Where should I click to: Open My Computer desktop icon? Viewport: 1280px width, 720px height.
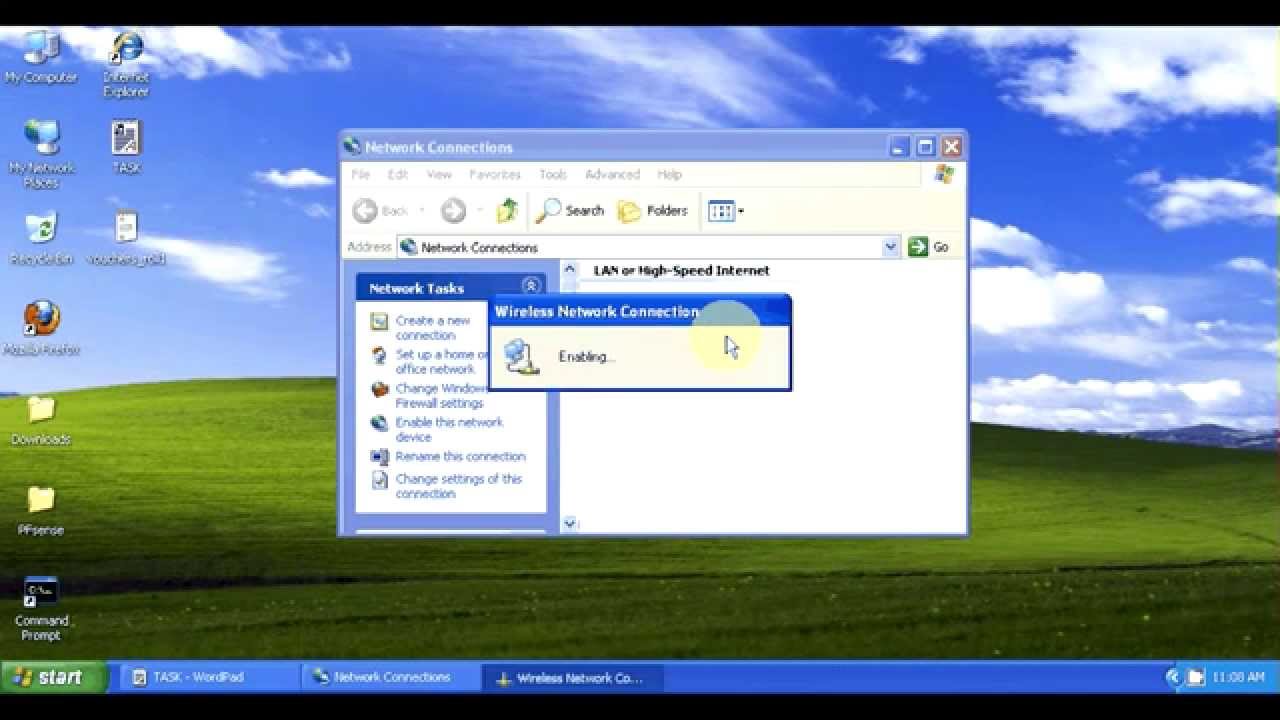click(x=40, y=57)
